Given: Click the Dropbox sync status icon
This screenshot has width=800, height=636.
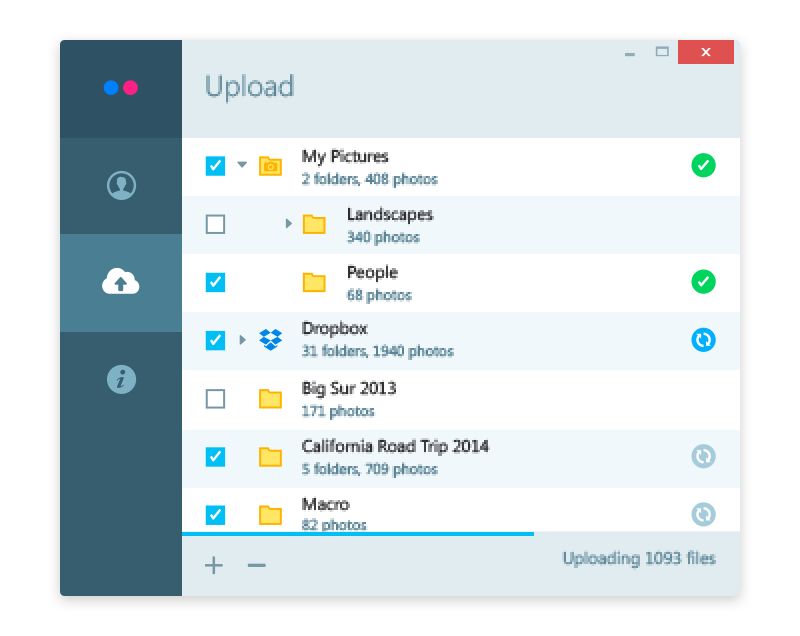Looking at the screenshot, I should coord(703,340).
